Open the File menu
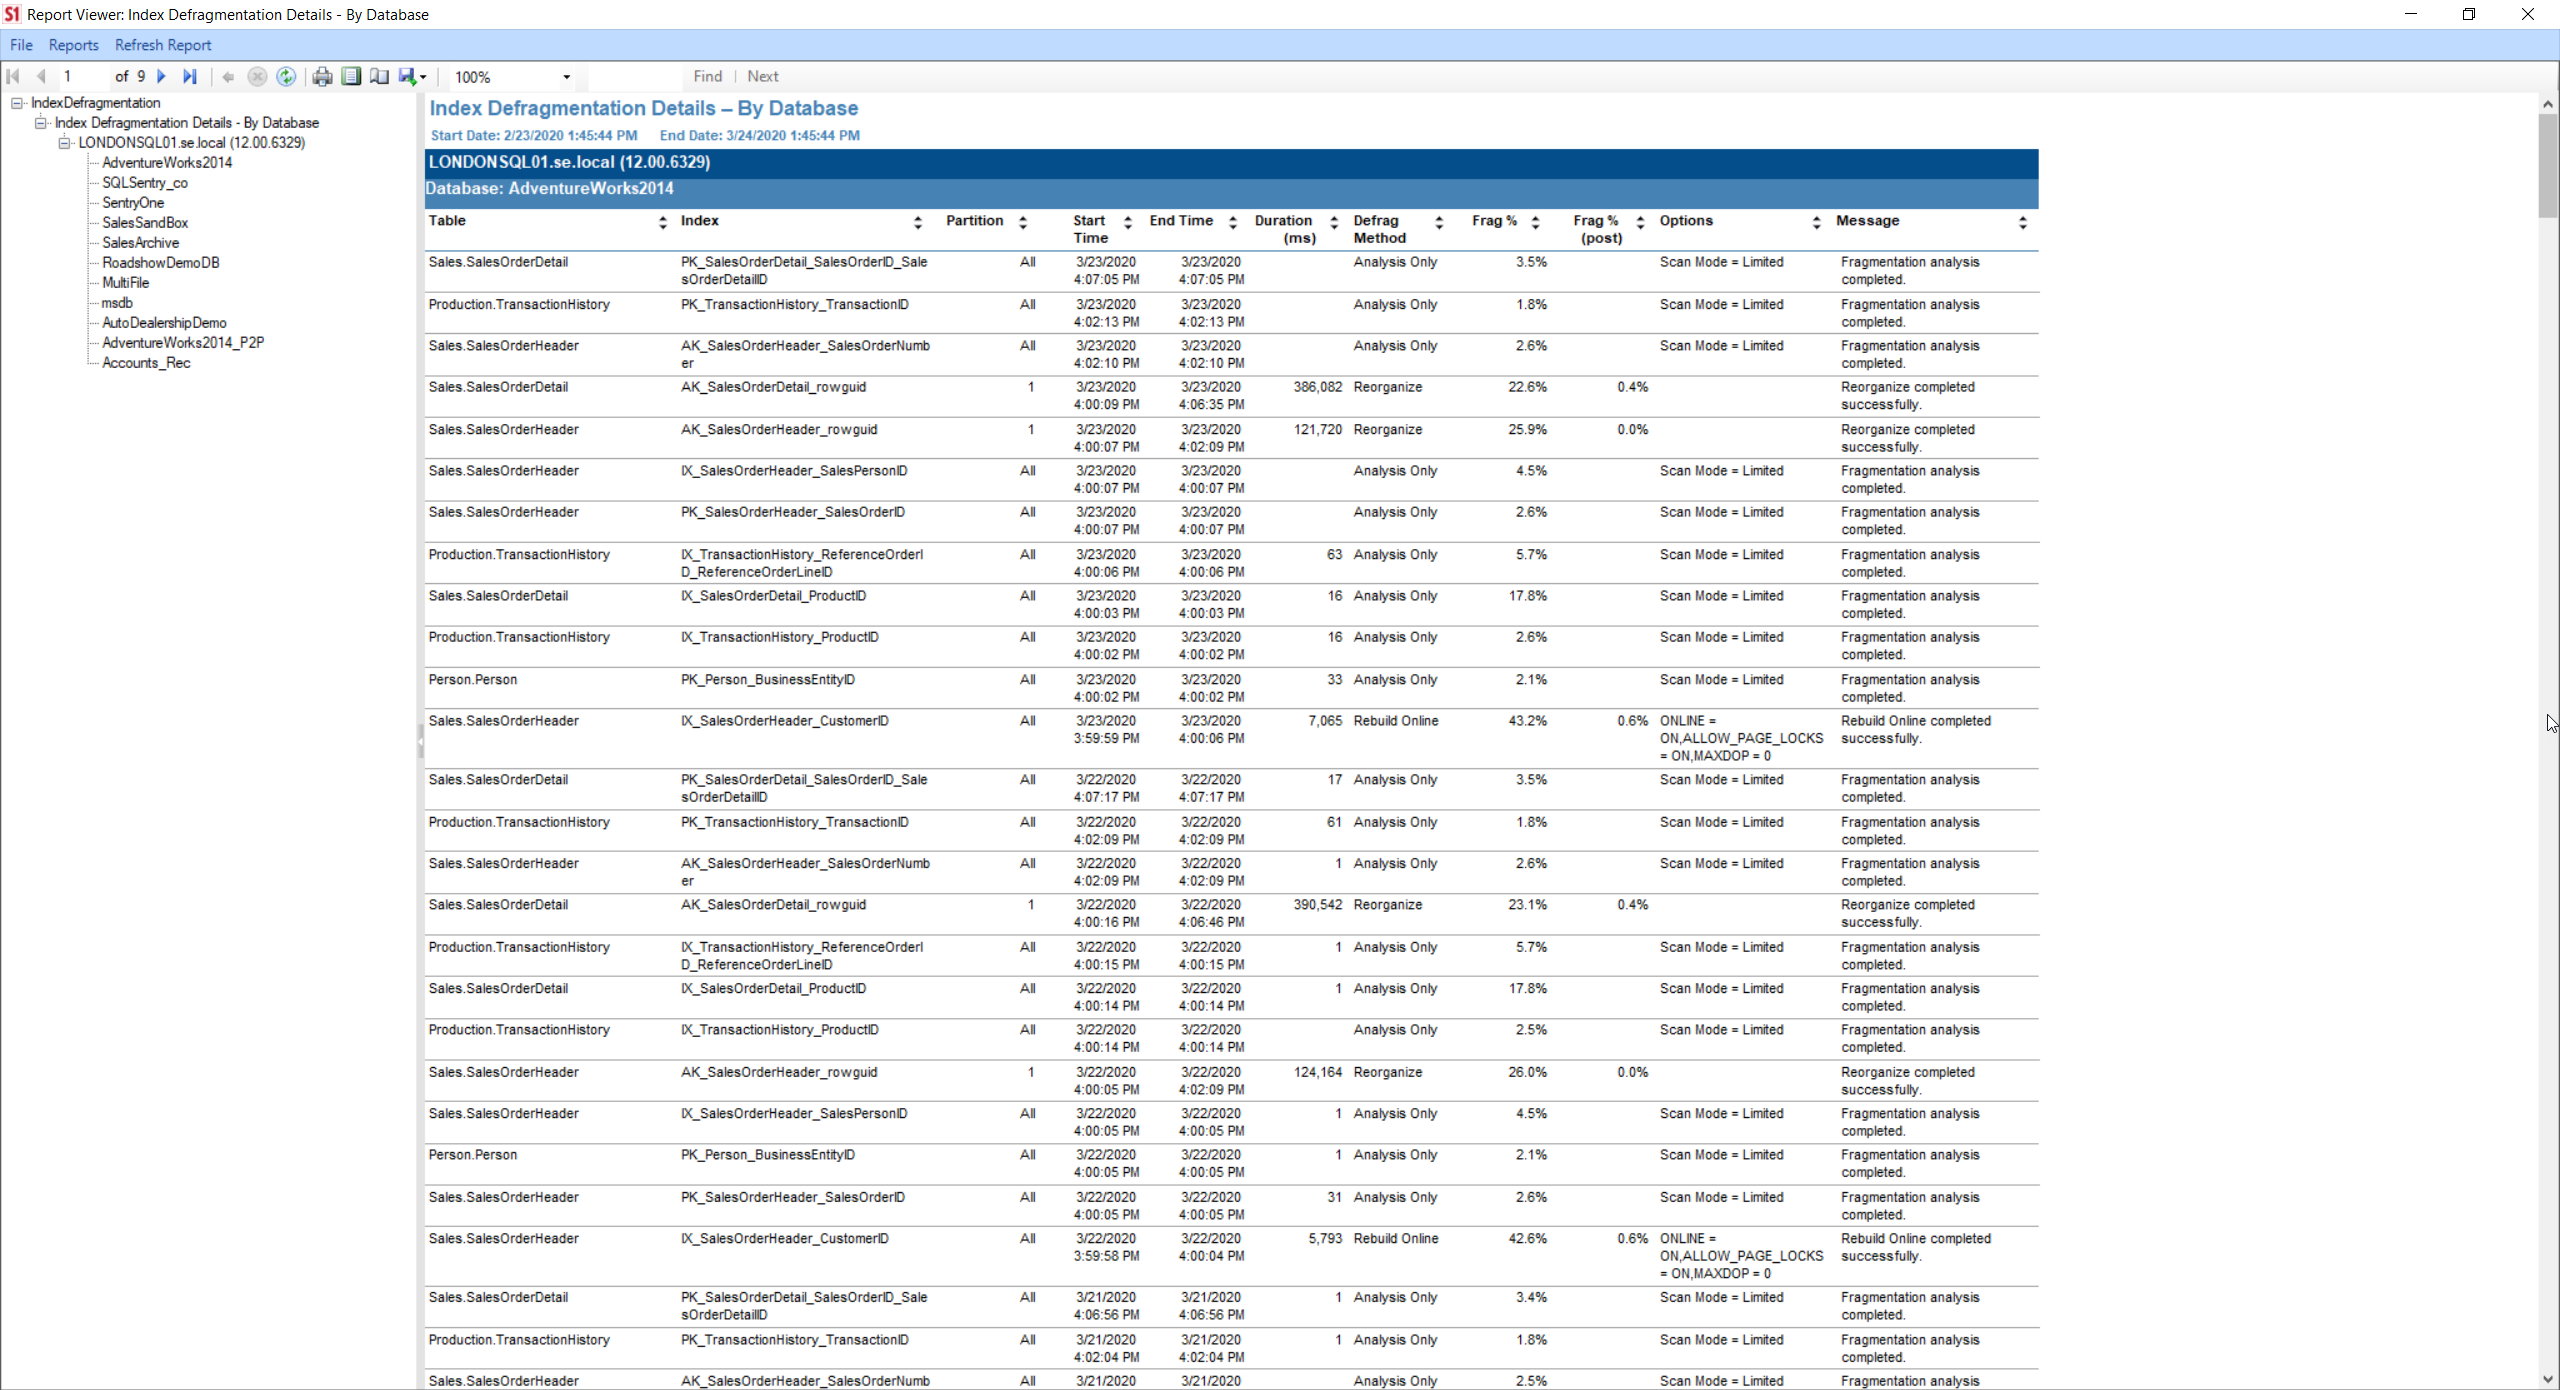2560x1390 pixels. click(x=20, y=44)
